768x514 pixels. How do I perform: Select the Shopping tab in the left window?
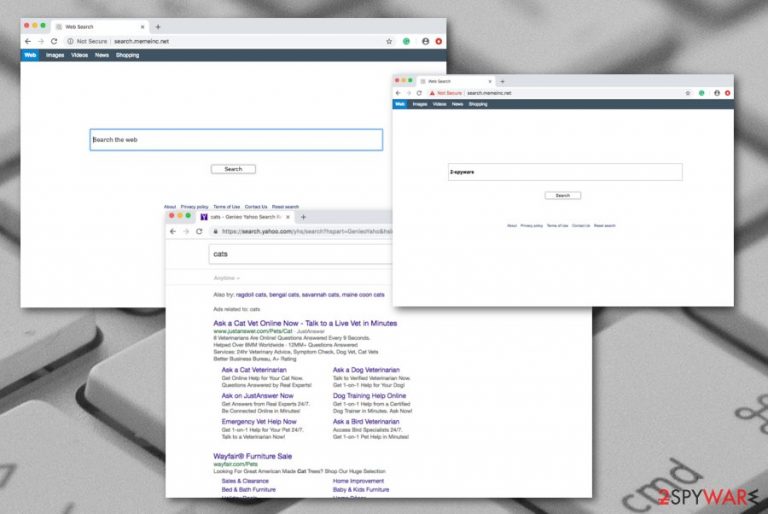(127, 55)
